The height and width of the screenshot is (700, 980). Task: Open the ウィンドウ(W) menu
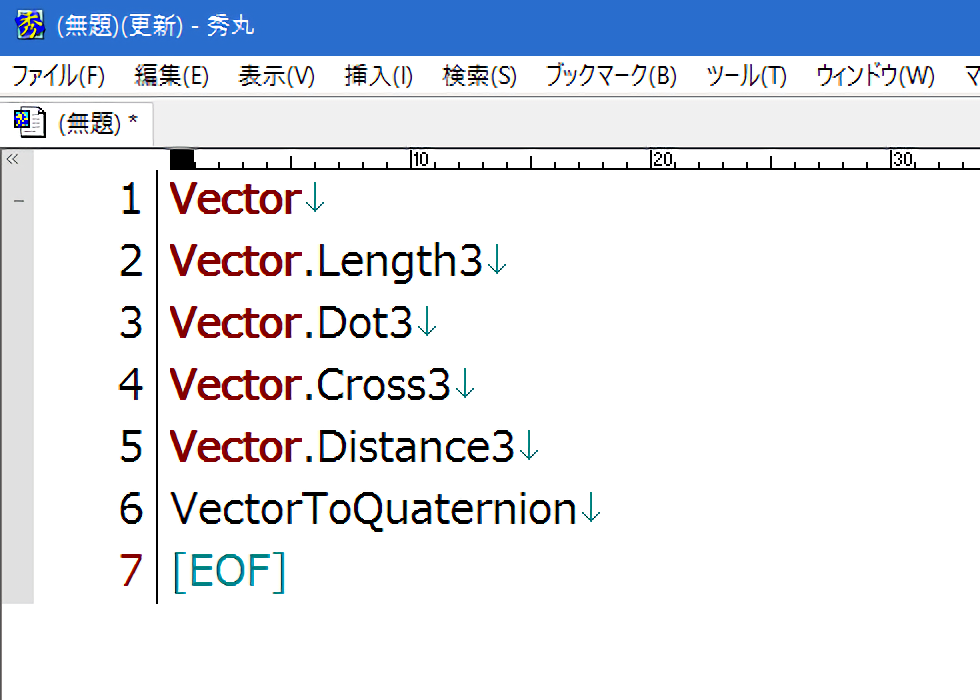pyautogui.click(x=874, y=76)
